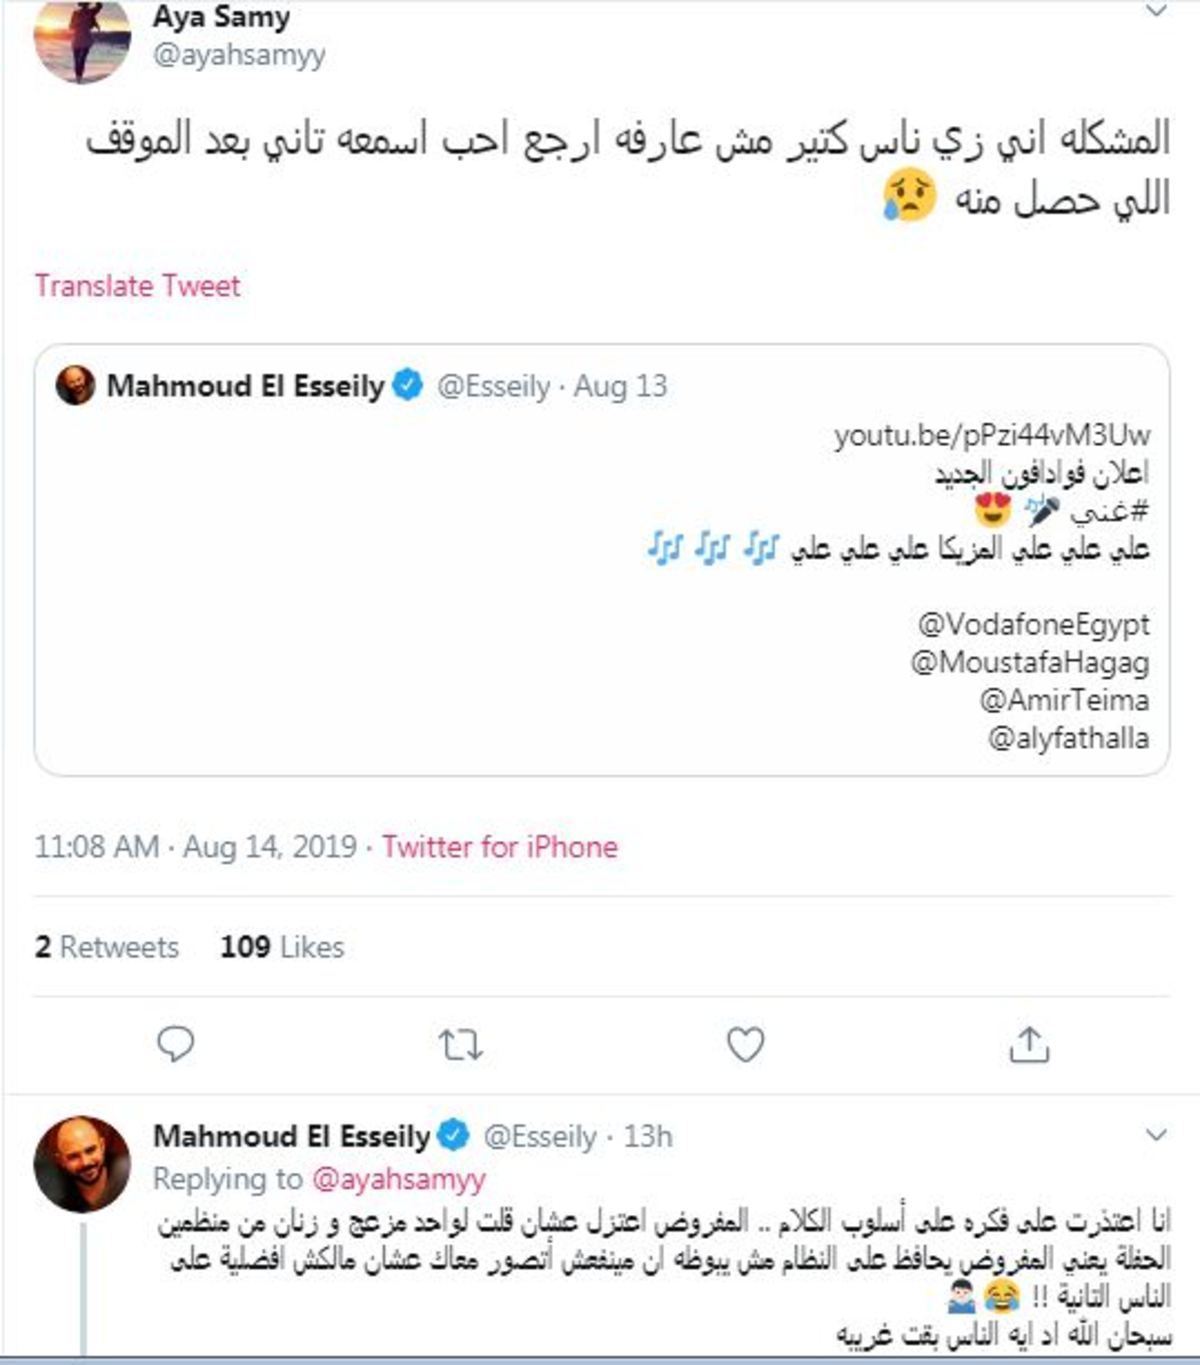The image size is (1200, 1365).
Task: Click the Twitter for iPhone source link
Action: point(500,847)
